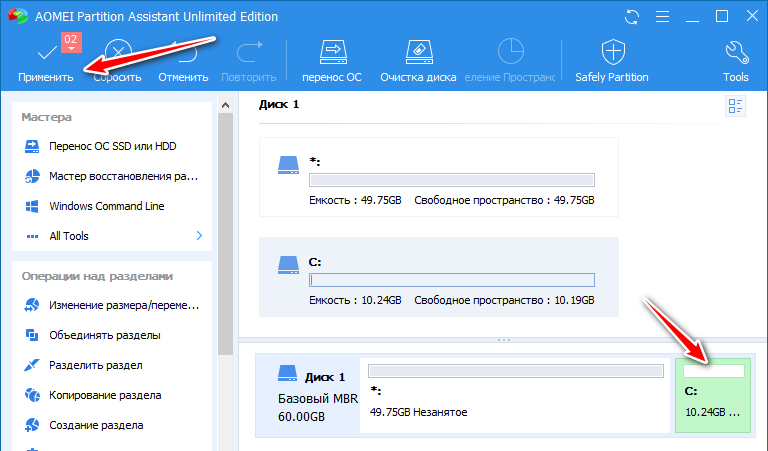Open All Tools sidebar entry
The height and width of the screenshot is (451, 768).
pyautogui.click(x=112, y=236)
